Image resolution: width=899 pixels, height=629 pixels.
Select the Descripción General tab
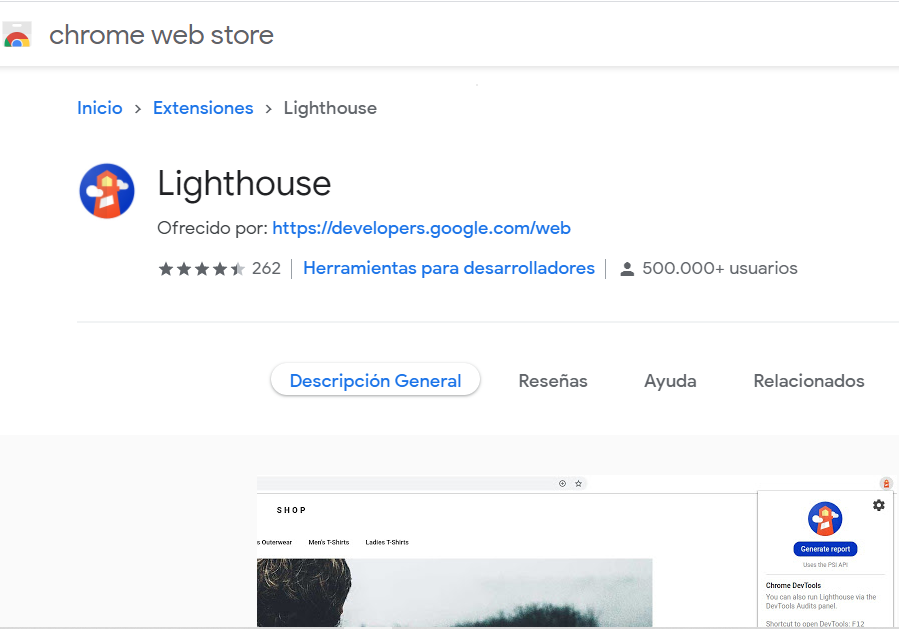(x=376, y=380)
